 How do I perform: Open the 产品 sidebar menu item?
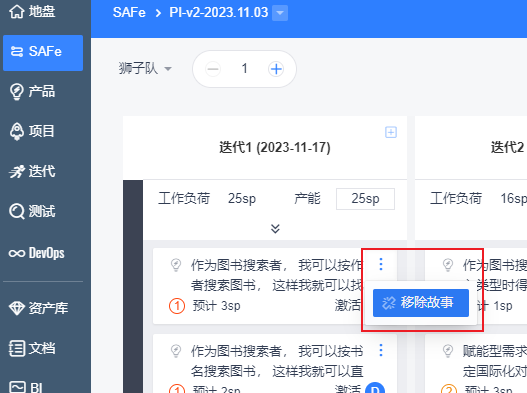(x=32, y=91)
